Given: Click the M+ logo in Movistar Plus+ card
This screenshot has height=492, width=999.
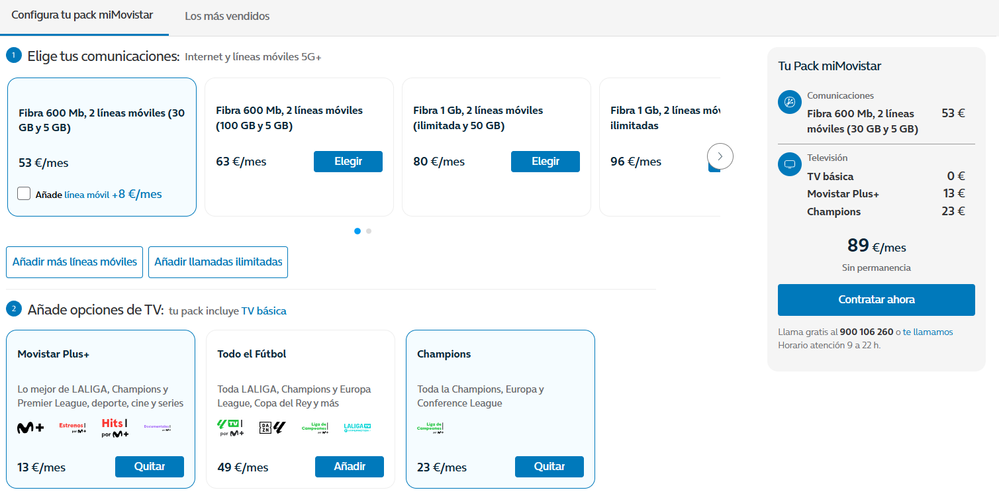Looking at the screenshot, I should point(31,428).
